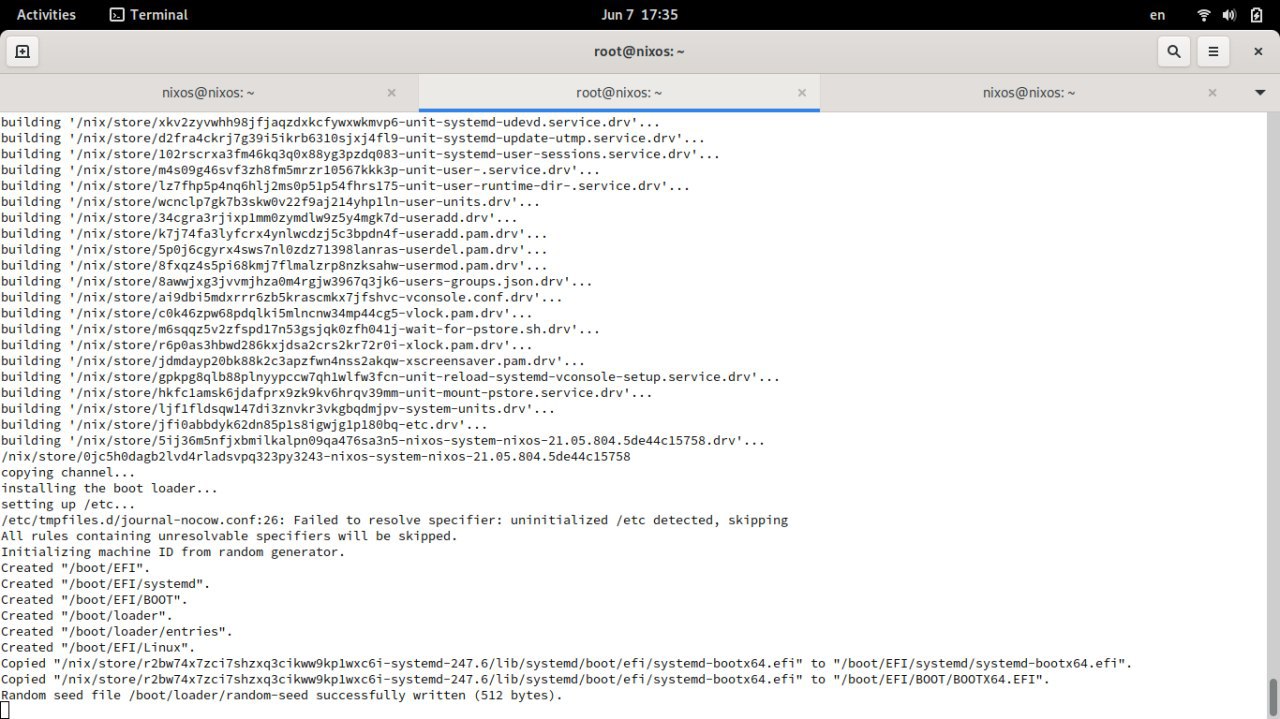
Task: Click the building etc.drv line
Action: click(x=244, y=424)
